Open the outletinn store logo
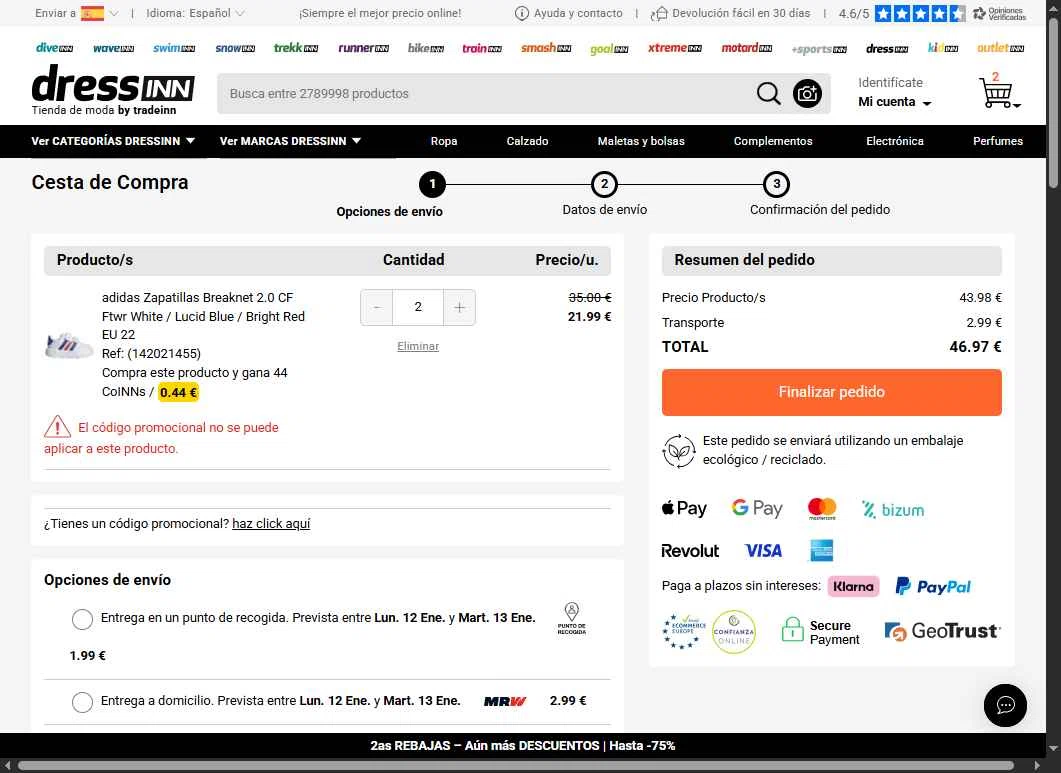Image resolution: width=1061 pixels, height=773 pixels. (x=1000, y=48)
